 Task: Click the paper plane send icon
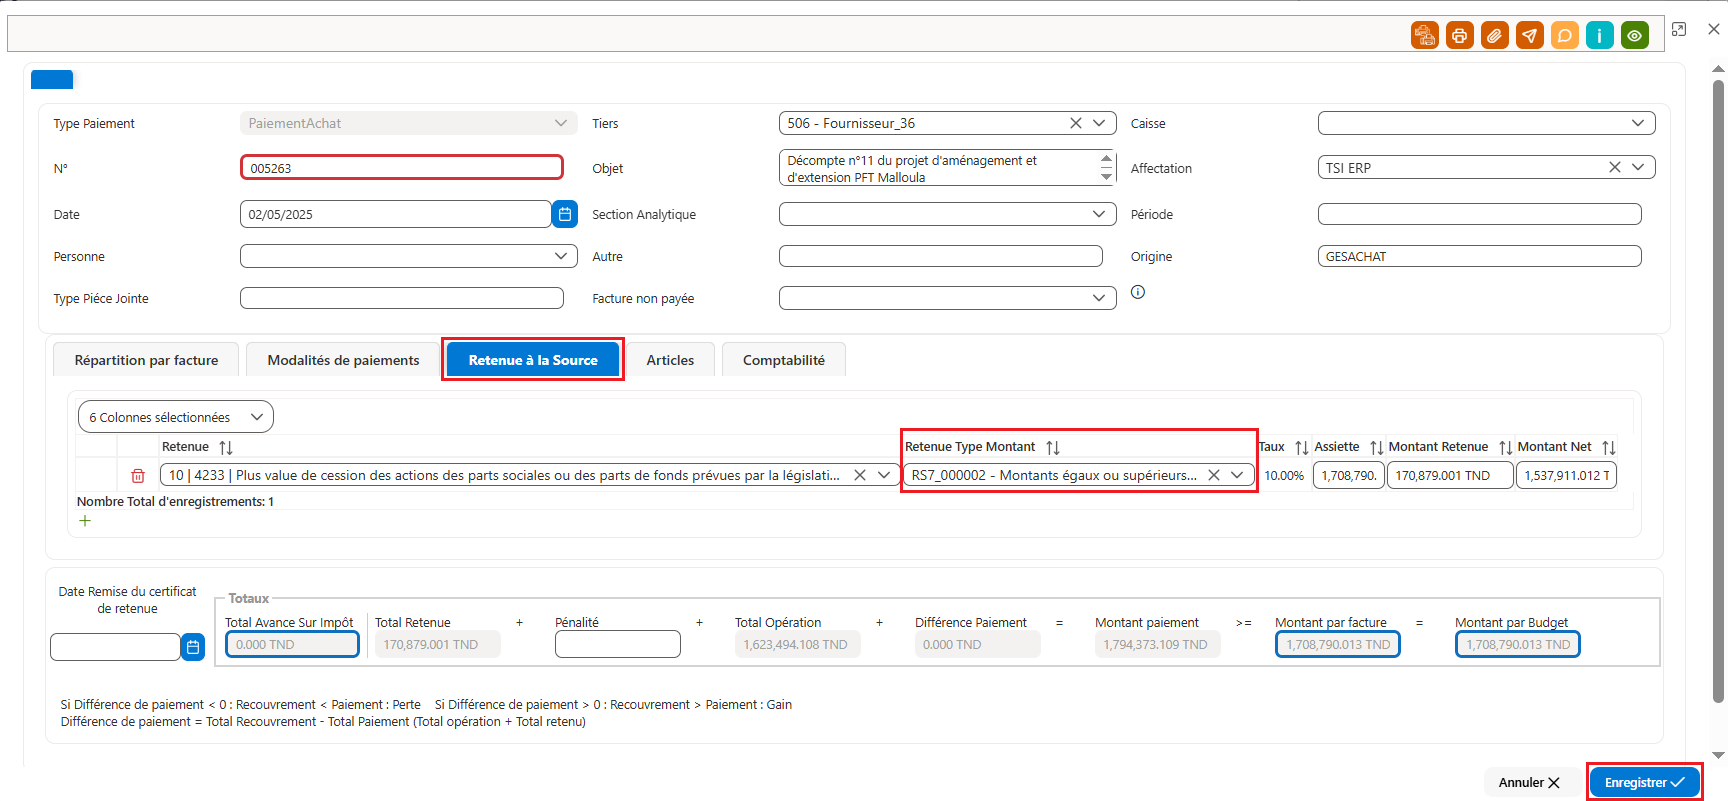click(x=1529, y=36)
